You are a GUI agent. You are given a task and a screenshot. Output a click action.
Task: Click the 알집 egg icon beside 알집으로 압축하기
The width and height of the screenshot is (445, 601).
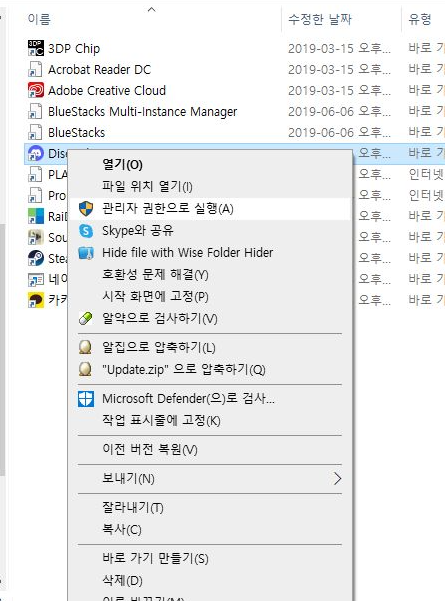tap(85, 347)
